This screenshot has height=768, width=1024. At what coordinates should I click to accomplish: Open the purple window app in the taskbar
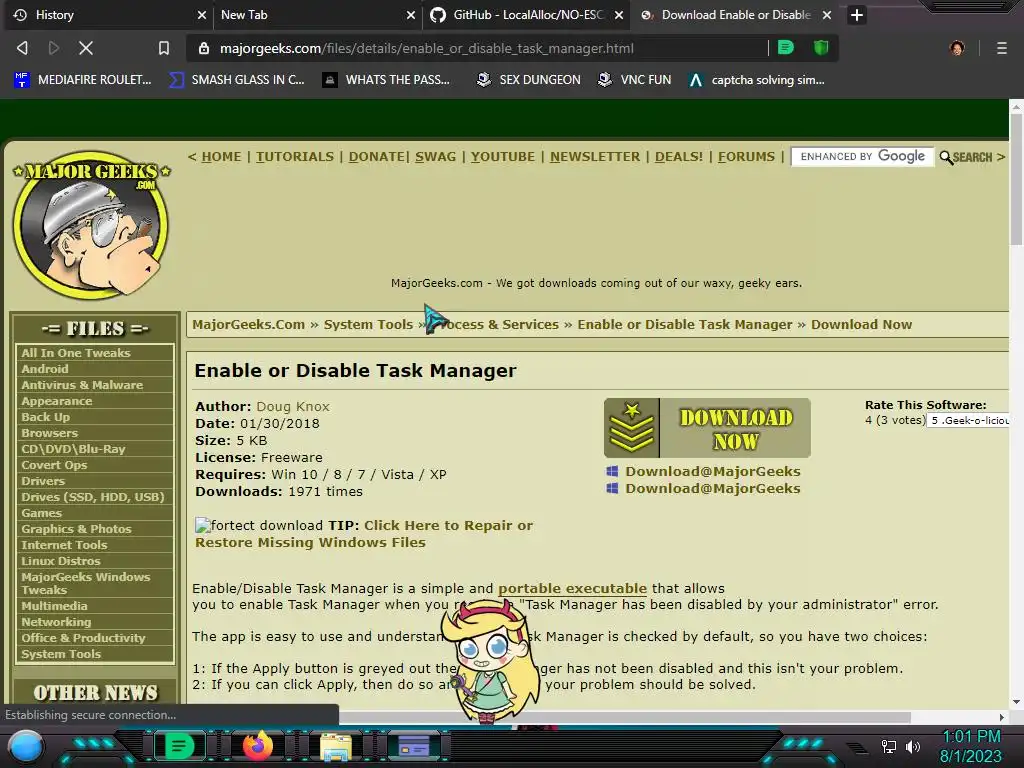[x=414, y=746]
